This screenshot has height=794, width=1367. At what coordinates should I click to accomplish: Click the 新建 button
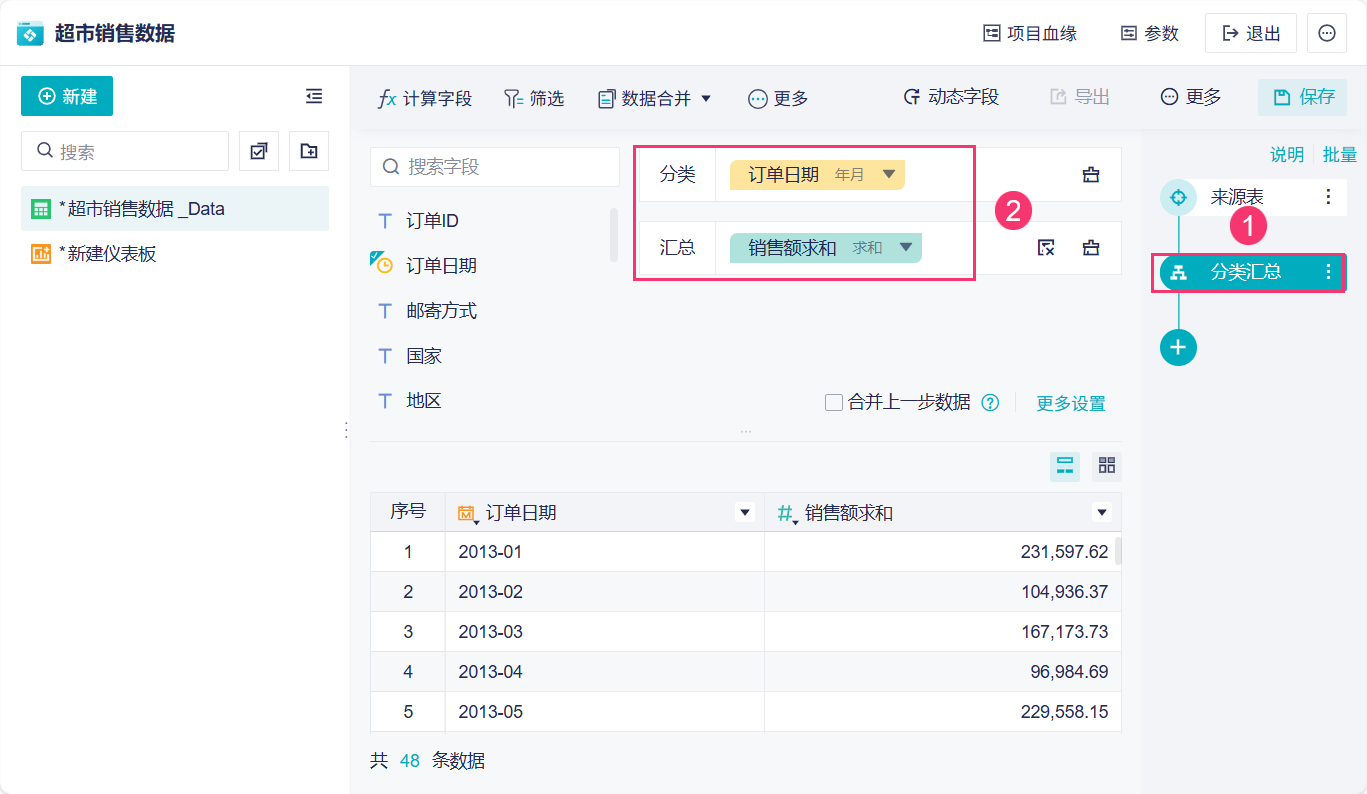pyautogui.click(x=67, y=96)
